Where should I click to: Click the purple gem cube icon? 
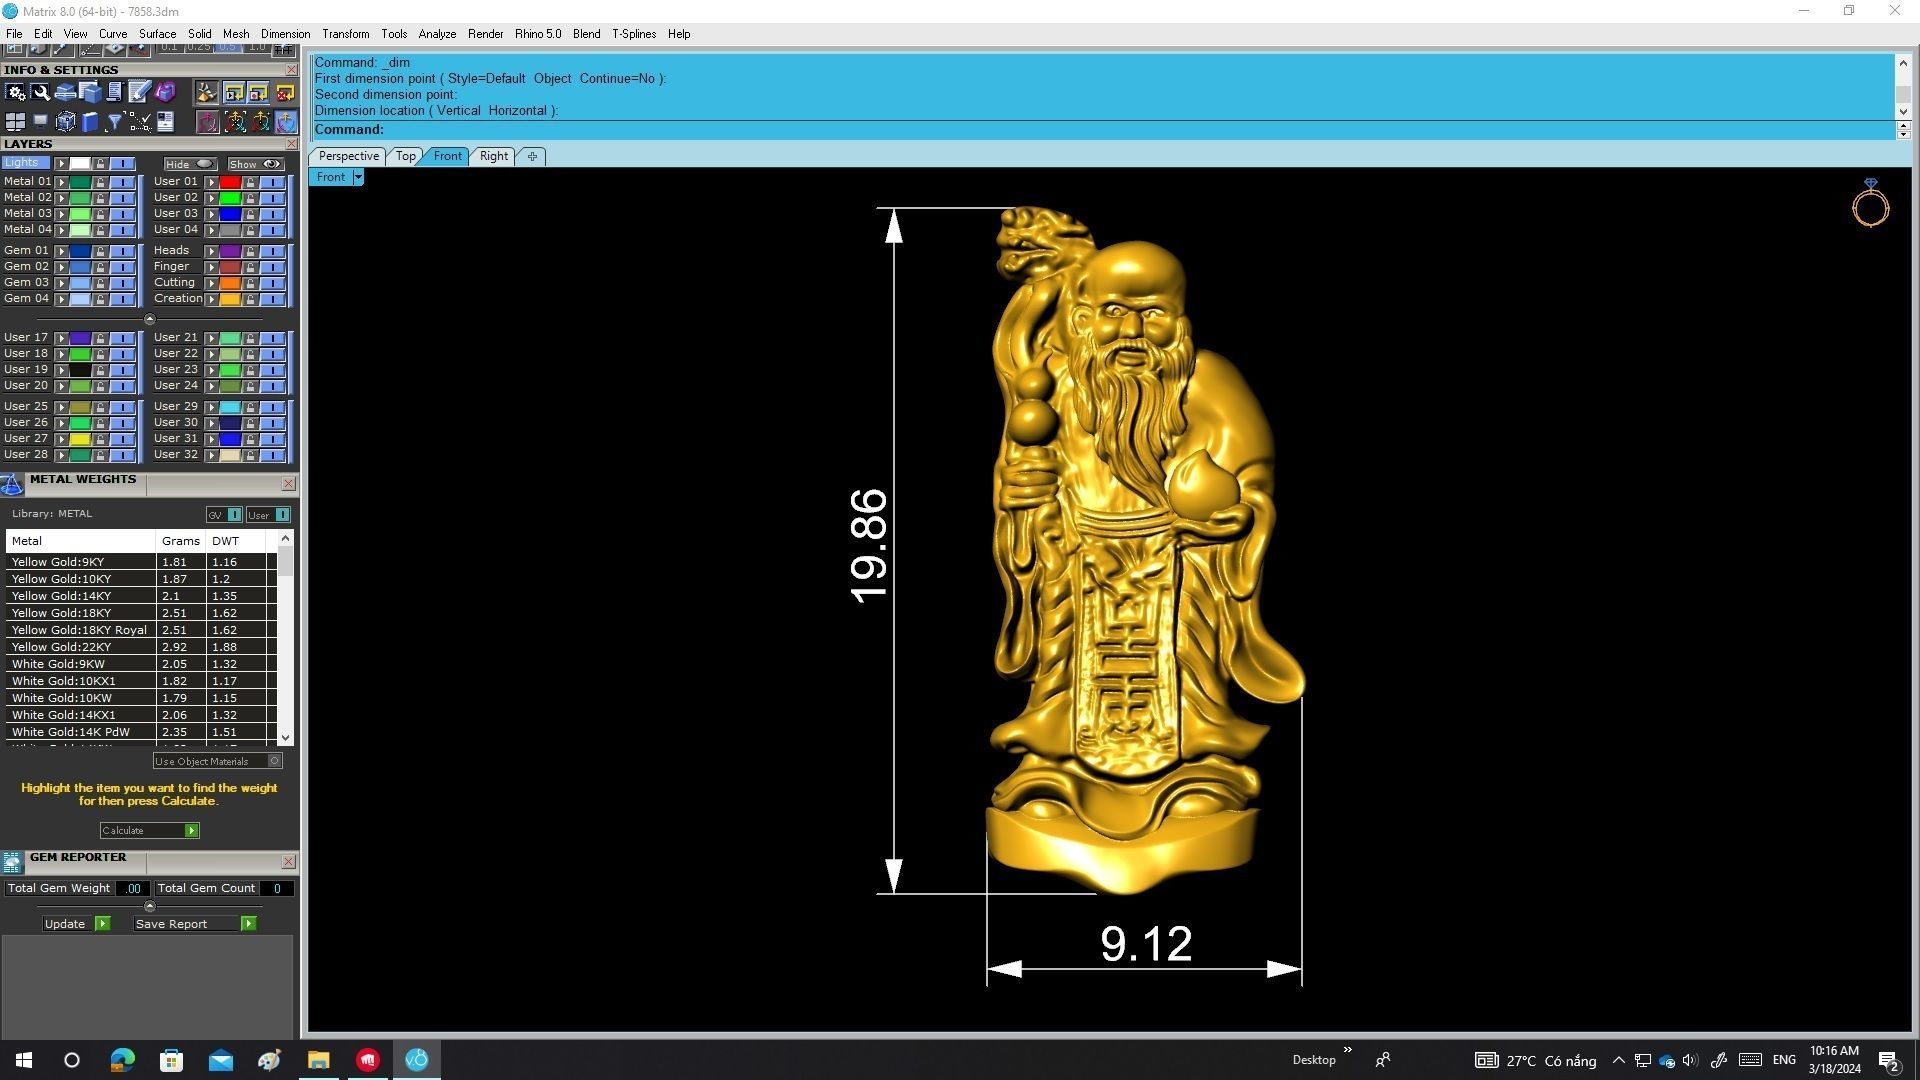[165, 93]
